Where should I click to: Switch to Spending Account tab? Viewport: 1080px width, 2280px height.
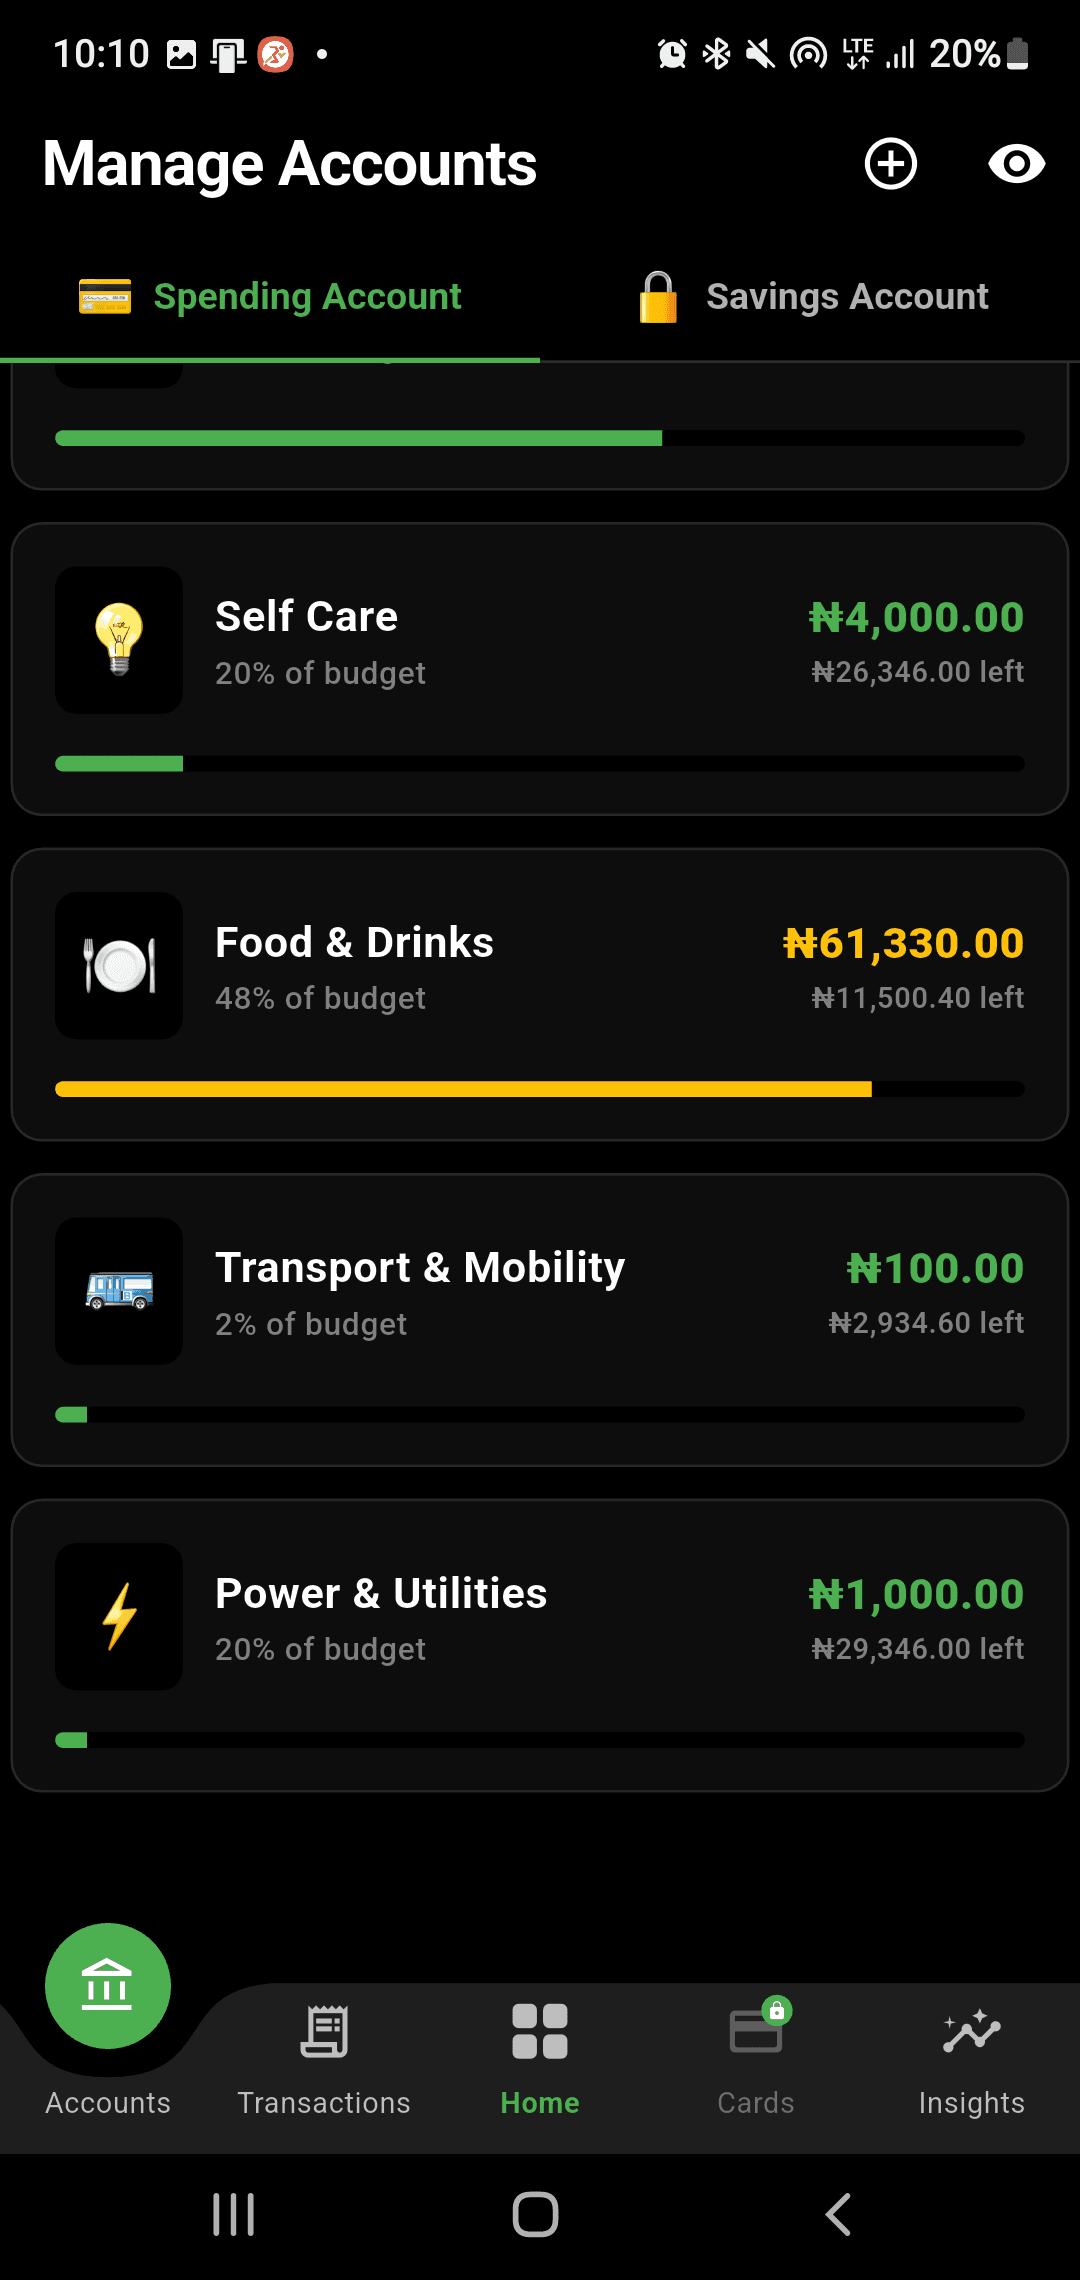270,297
